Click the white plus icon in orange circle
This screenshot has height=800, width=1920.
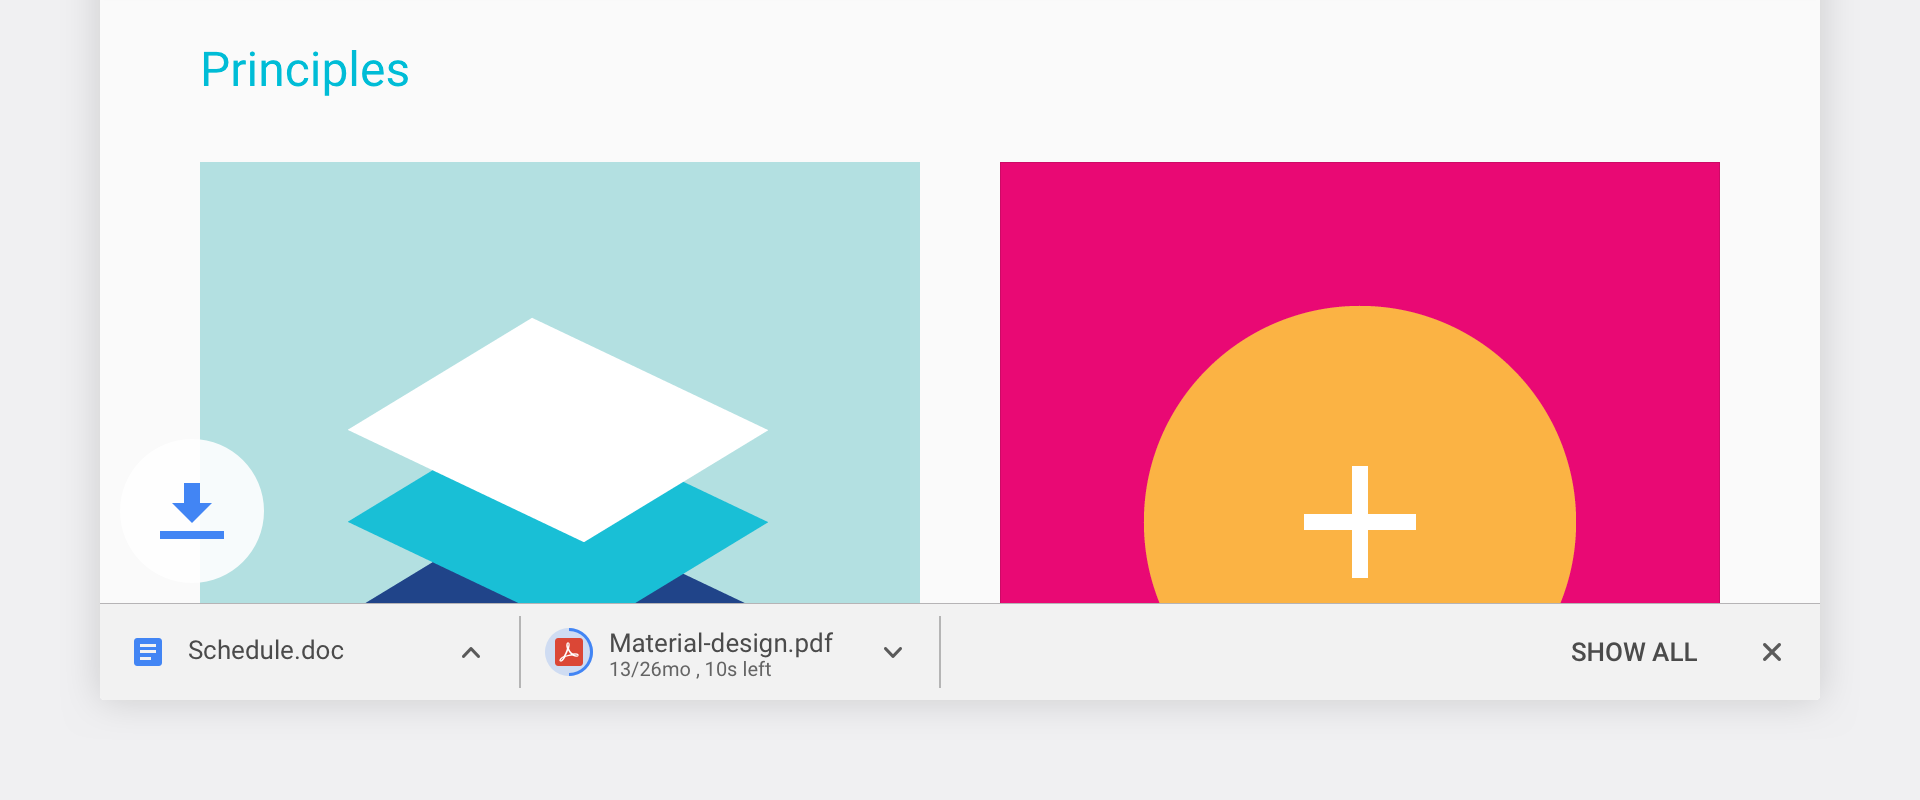pyautogui.click(x=1359, y=521)
